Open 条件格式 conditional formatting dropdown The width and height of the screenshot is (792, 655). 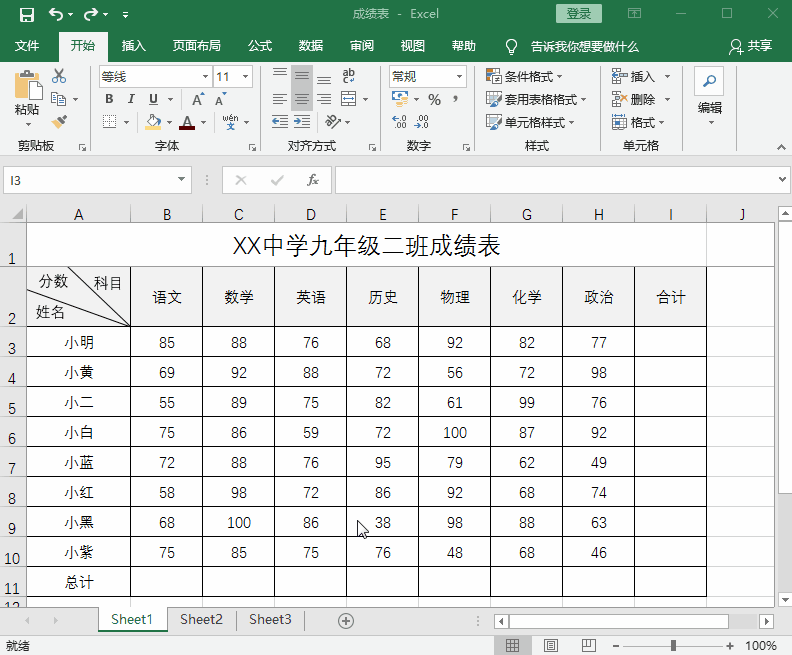[x=524, y=76]
